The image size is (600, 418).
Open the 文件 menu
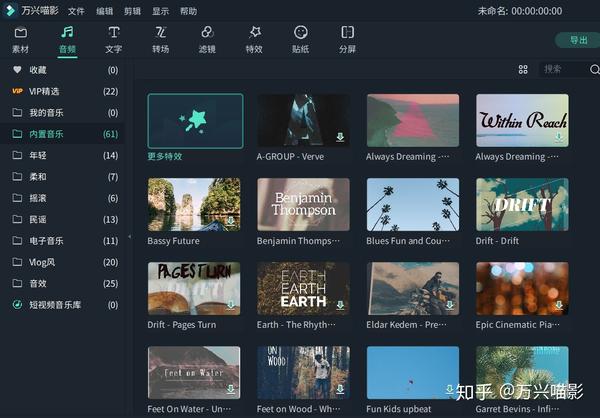pyautogui.click(x=76, y=11)
